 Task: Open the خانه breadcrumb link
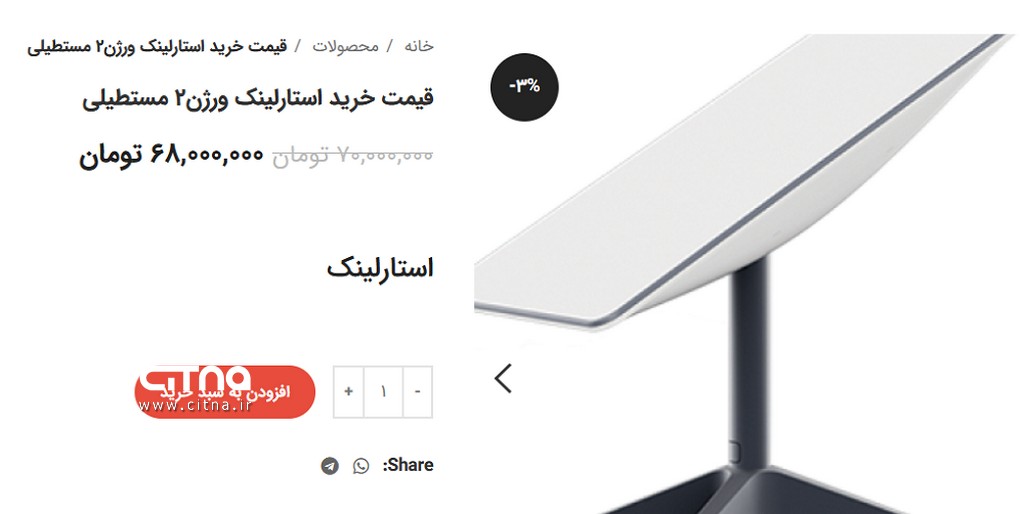pyautogui.click(x=419, y=46)
